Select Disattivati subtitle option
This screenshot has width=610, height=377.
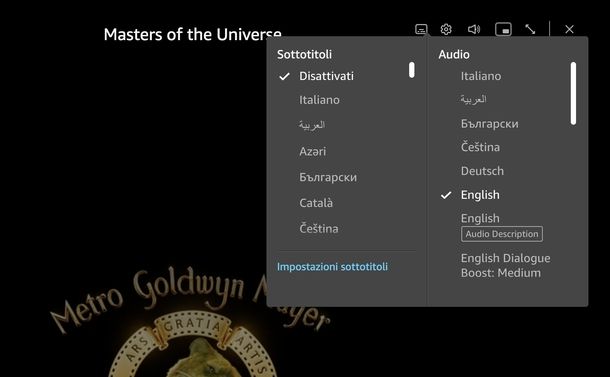(326, 76)
